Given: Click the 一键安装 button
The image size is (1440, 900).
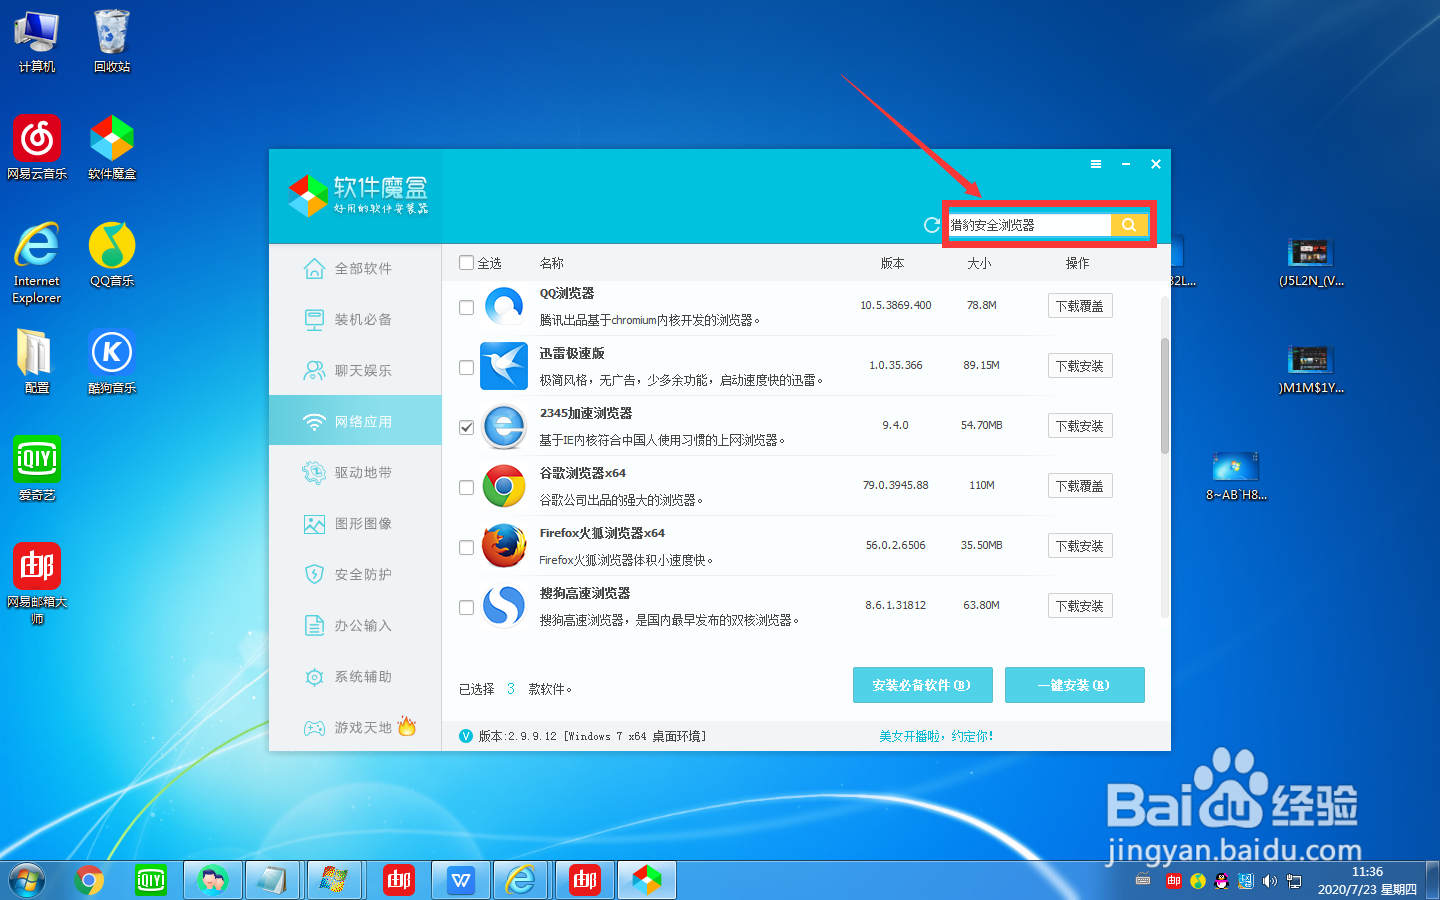Looking at the screenshot, I should (1075, 685).
